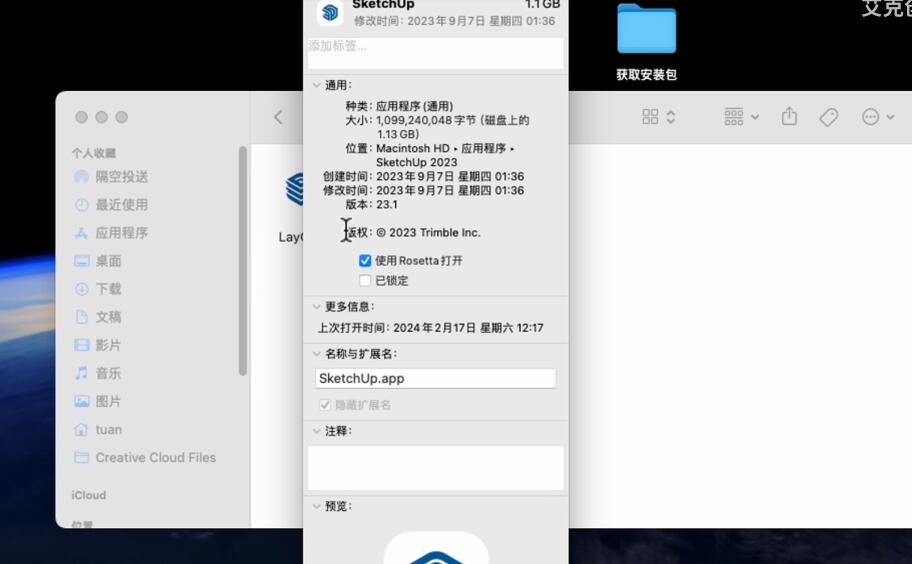Screen dimensions: 912x564
Task: Click the SketchUp app preview image
Action: (x=436, y=548)
